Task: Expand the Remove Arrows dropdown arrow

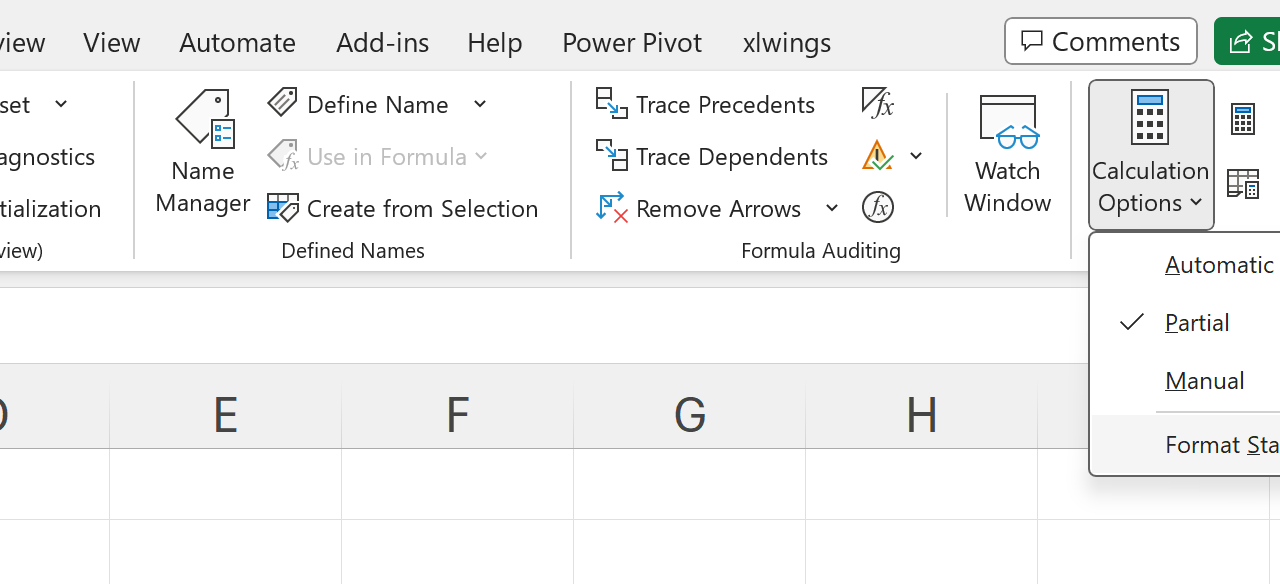Action: [832, 208]
